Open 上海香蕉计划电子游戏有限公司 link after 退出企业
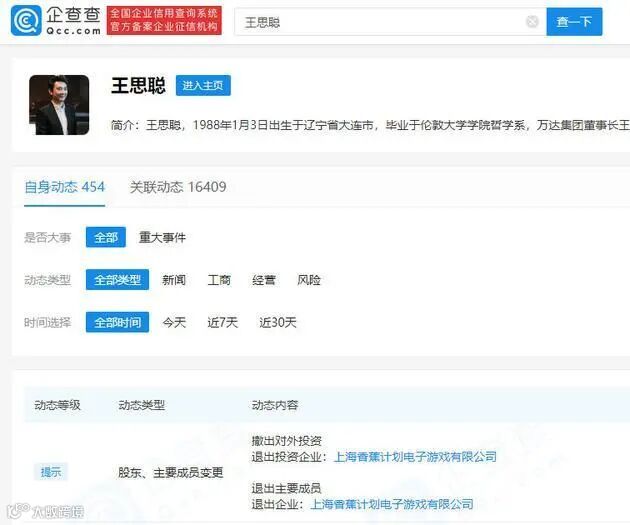 click(392, 504)
